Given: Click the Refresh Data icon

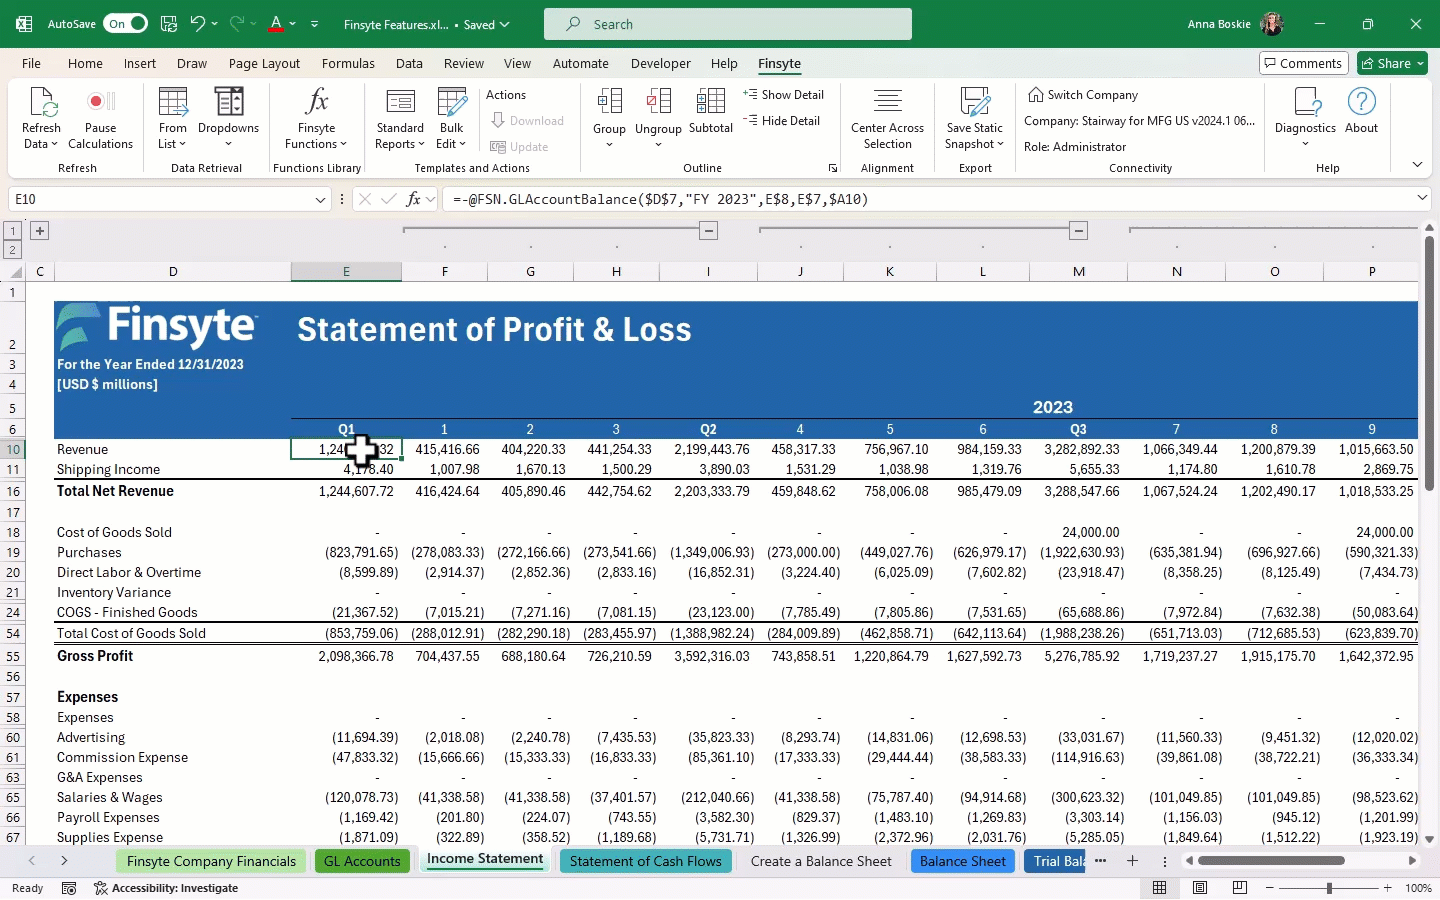Looking at the screenshot, I should 42,102.
